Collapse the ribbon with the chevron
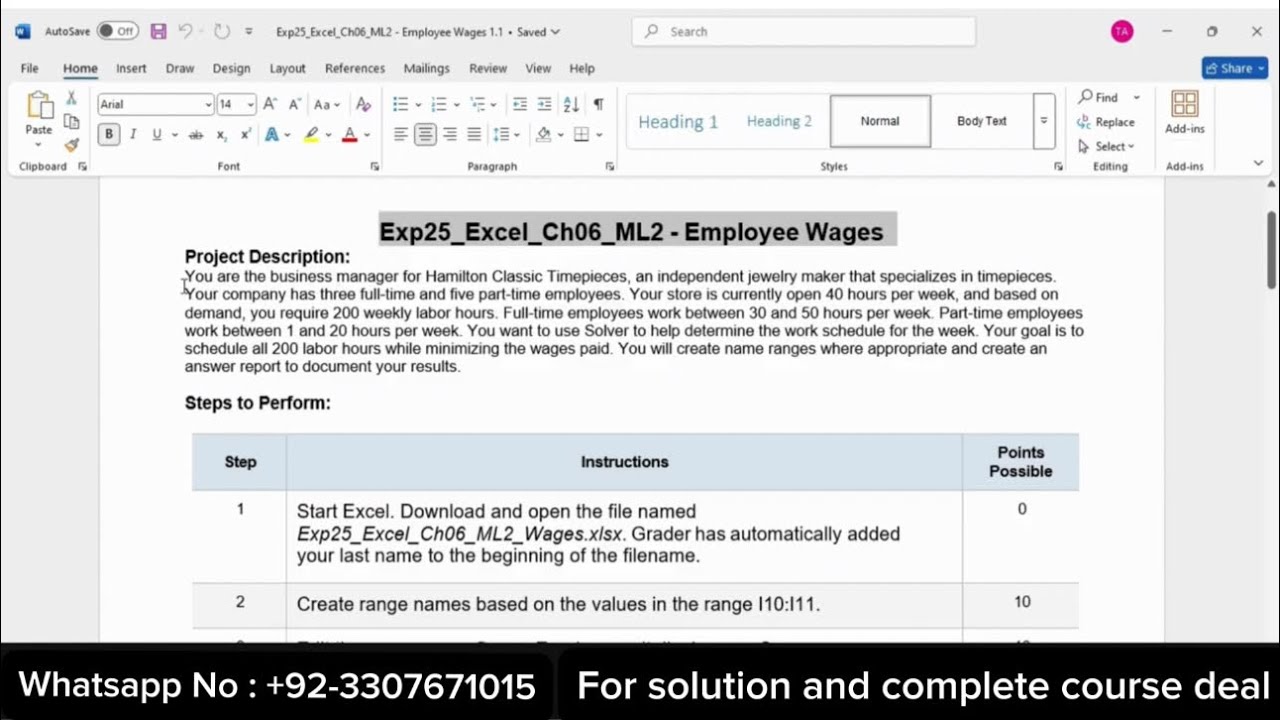Viewport: 1280px width, 720px height. 1258,163
